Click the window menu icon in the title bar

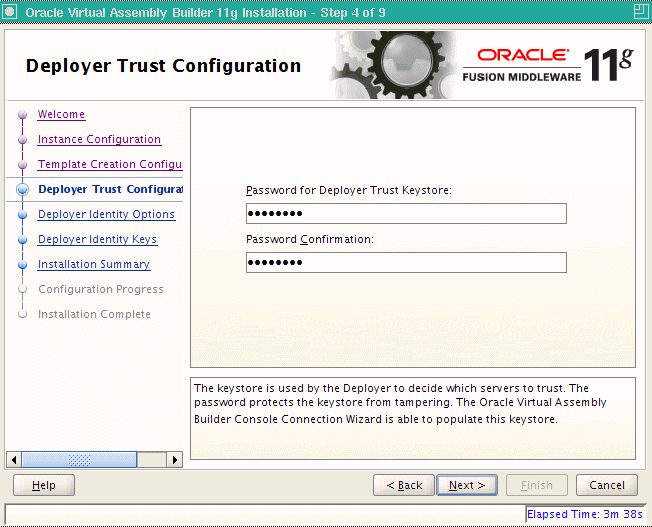tap(9, 12)
